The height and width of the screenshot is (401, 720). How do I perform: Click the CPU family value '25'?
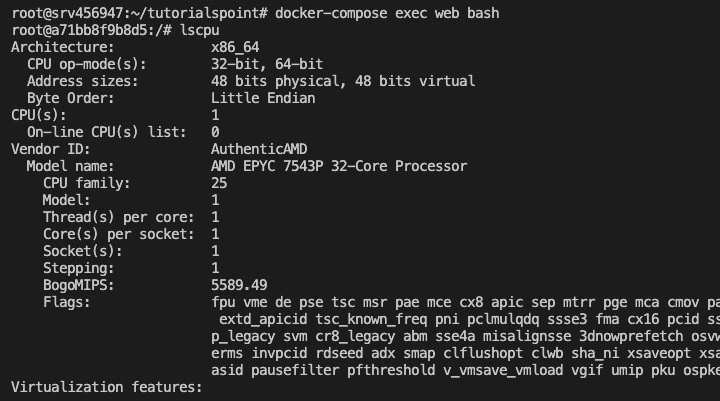219,183
